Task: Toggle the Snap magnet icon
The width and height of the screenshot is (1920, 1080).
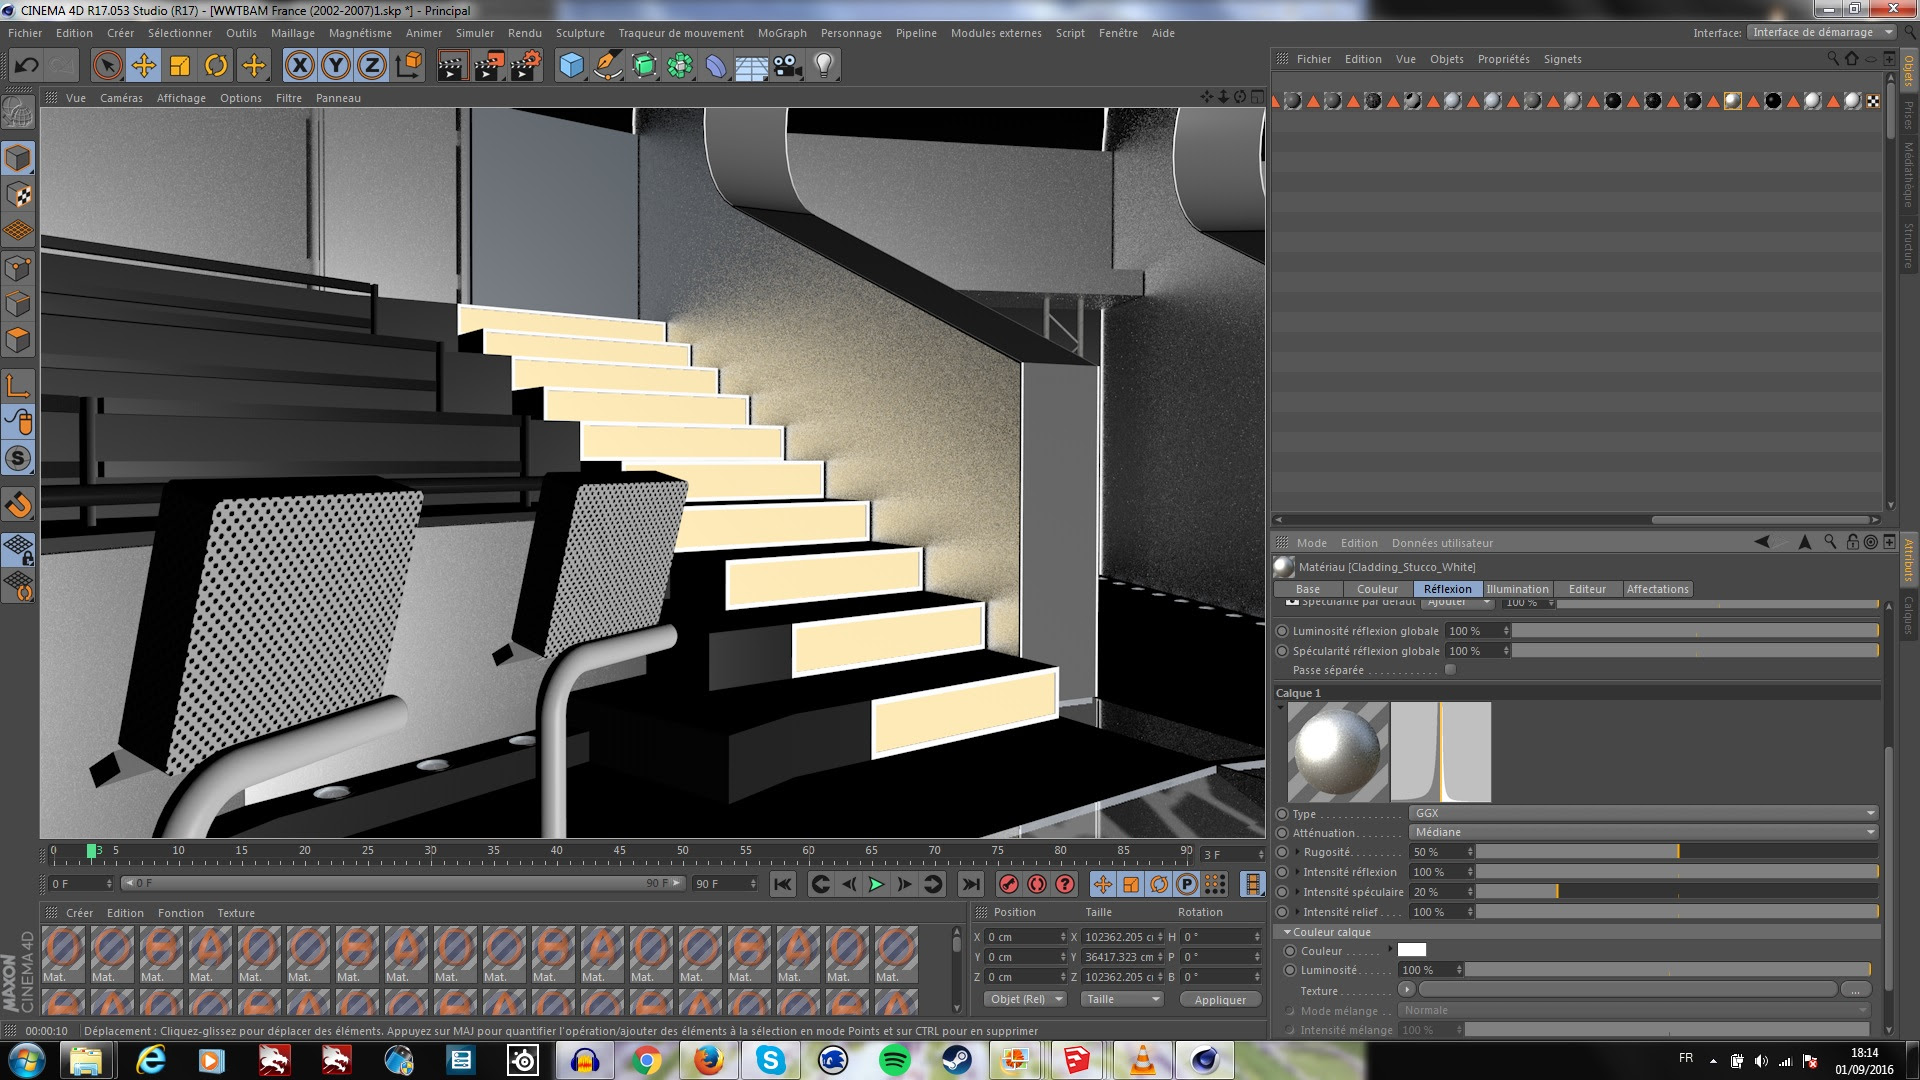Action: coord(19,504)
